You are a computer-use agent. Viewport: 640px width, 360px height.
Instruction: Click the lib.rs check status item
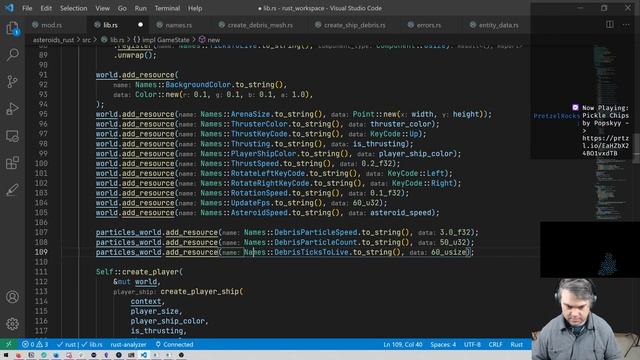[x=92, y=344]
